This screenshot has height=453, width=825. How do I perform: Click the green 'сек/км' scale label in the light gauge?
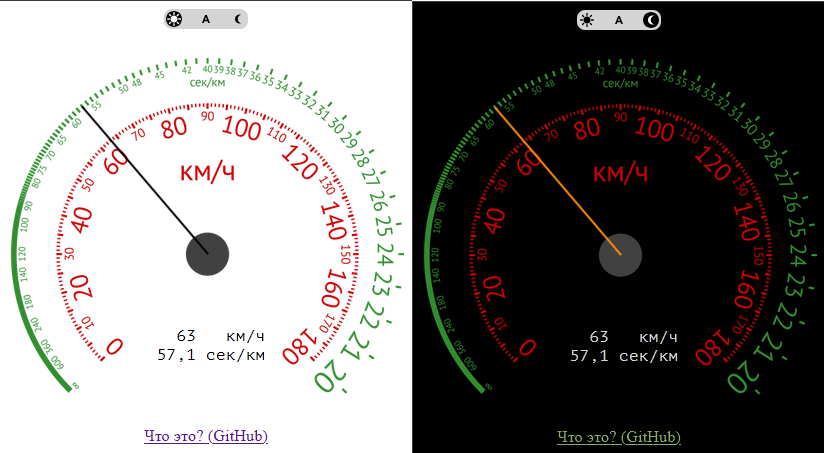(207, 82)
